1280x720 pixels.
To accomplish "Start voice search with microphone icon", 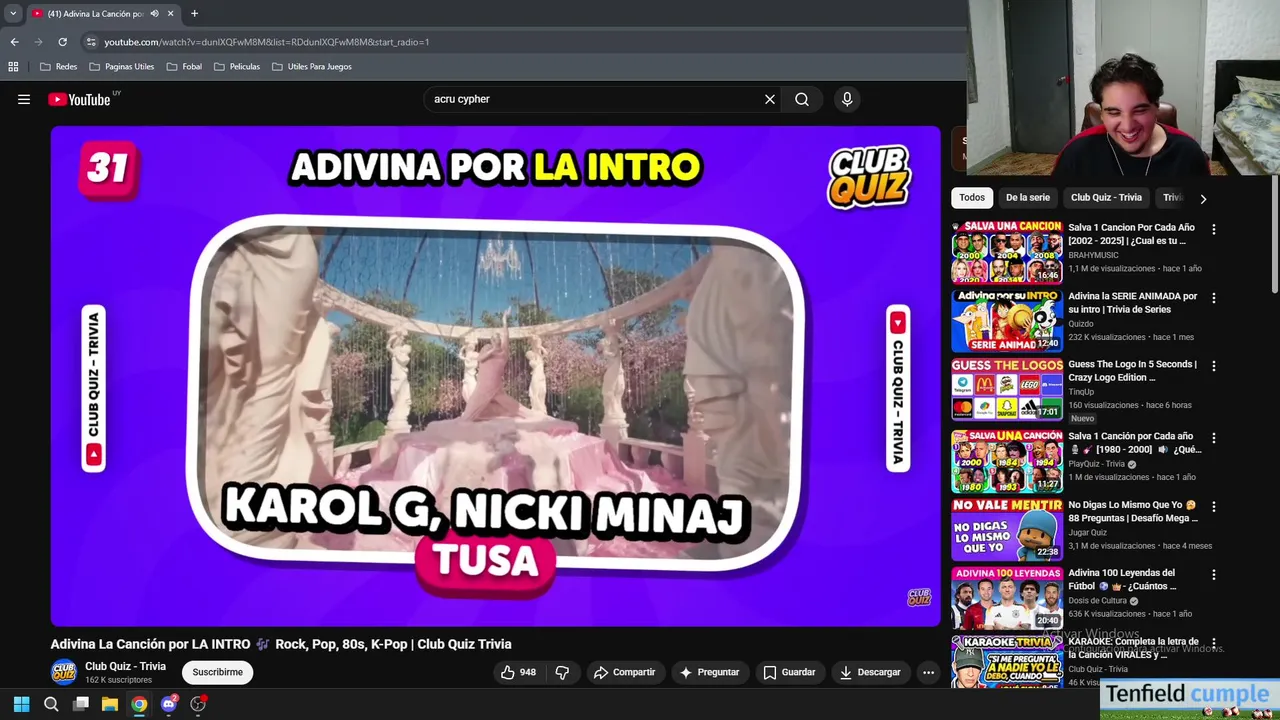I will [x=847, y=99].
